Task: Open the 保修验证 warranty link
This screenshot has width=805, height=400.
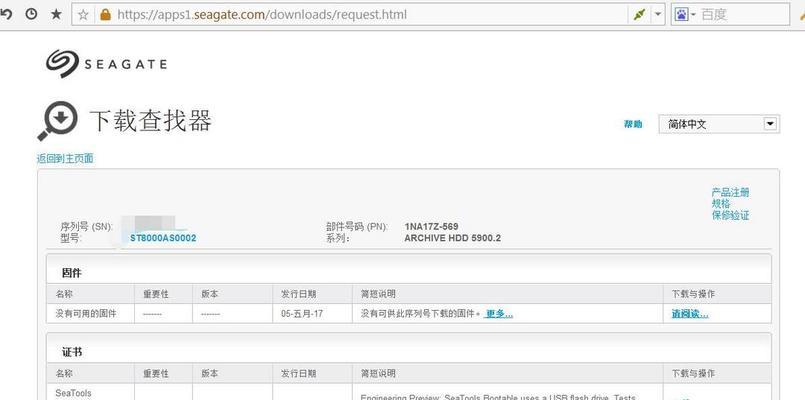Action: coord(730,215)
